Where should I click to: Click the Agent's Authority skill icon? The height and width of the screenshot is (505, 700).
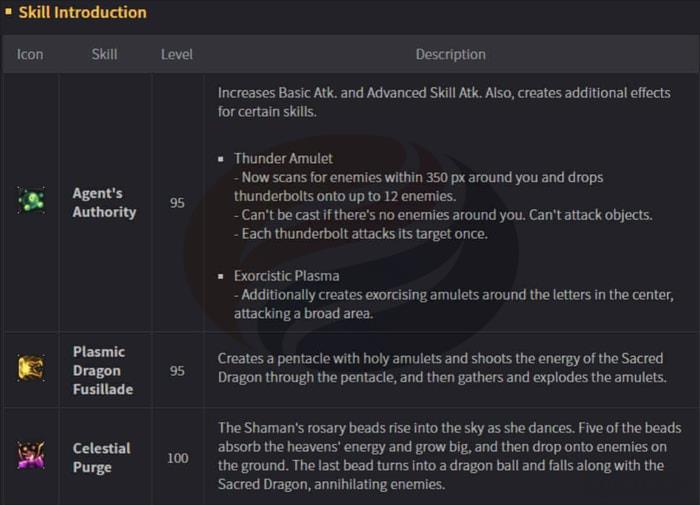click(30, 201)
